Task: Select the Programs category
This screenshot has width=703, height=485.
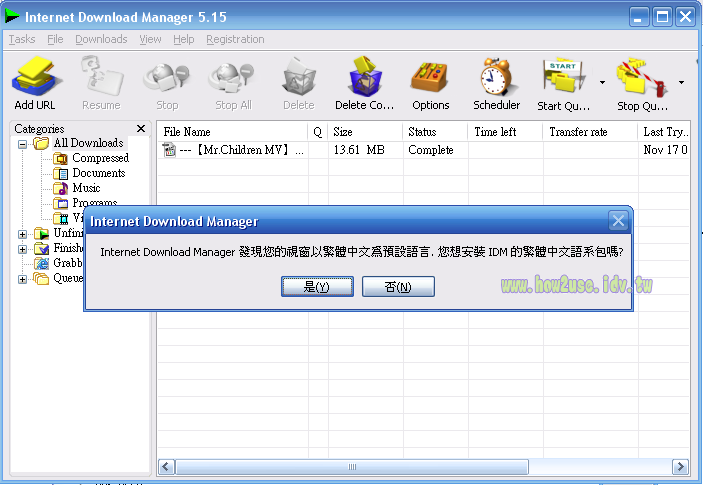Action: [x=95, y=202]
